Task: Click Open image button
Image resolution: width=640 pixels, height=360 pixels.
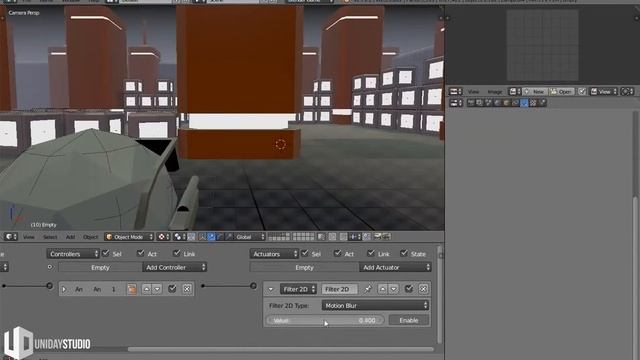Action: tap(561, 92)
